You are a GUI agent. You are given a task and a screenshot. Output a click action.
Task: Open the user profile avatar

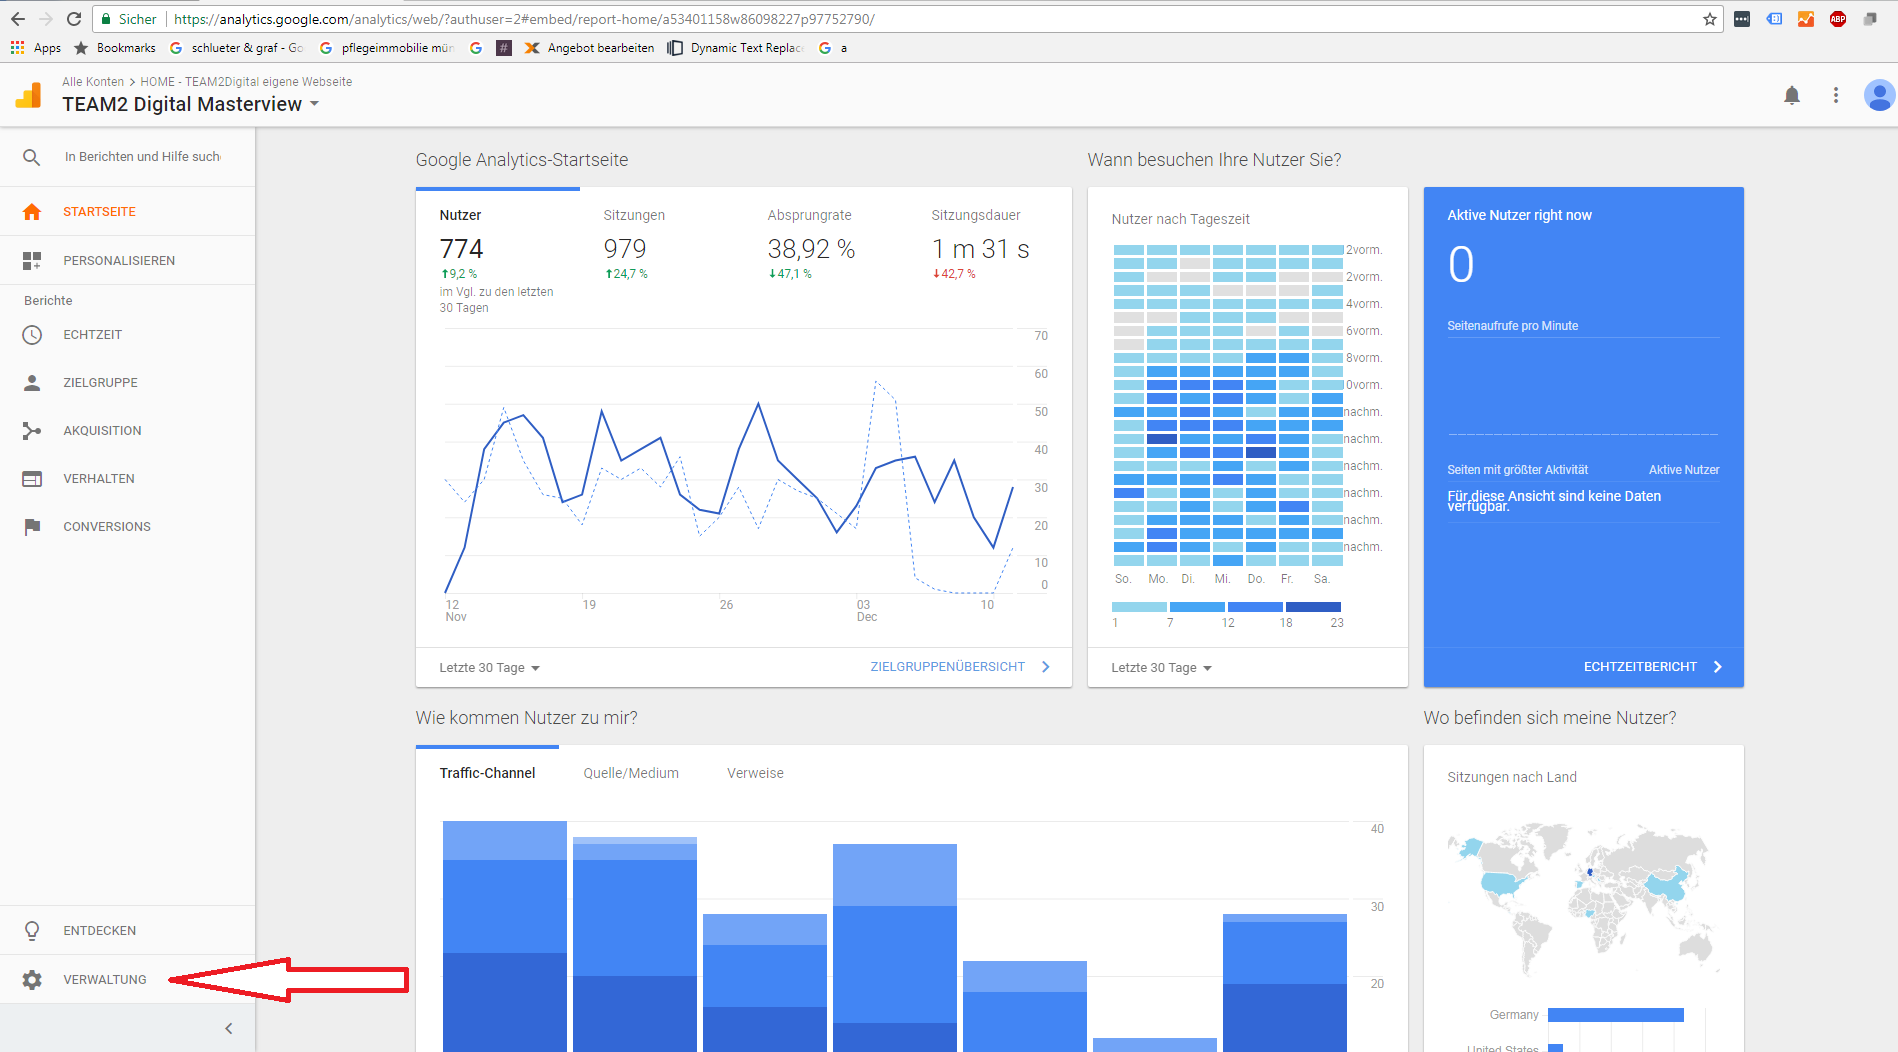coord(1879,95)
